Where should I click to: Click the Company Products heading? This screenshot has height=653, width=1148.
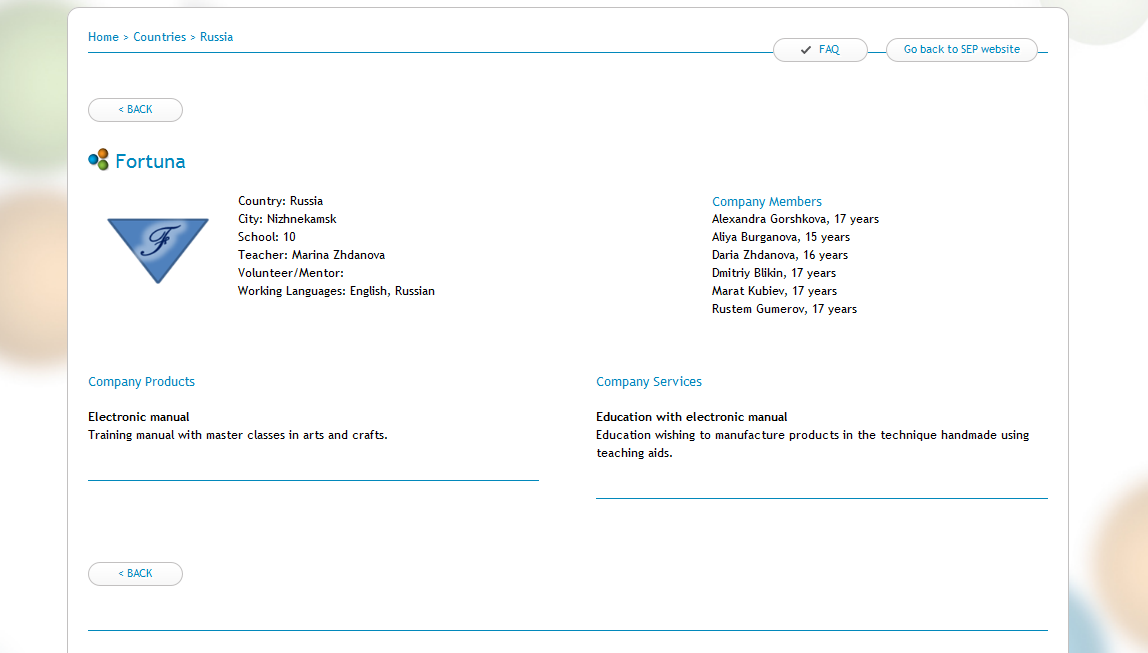pyautogui.click(x=141, y=382)
